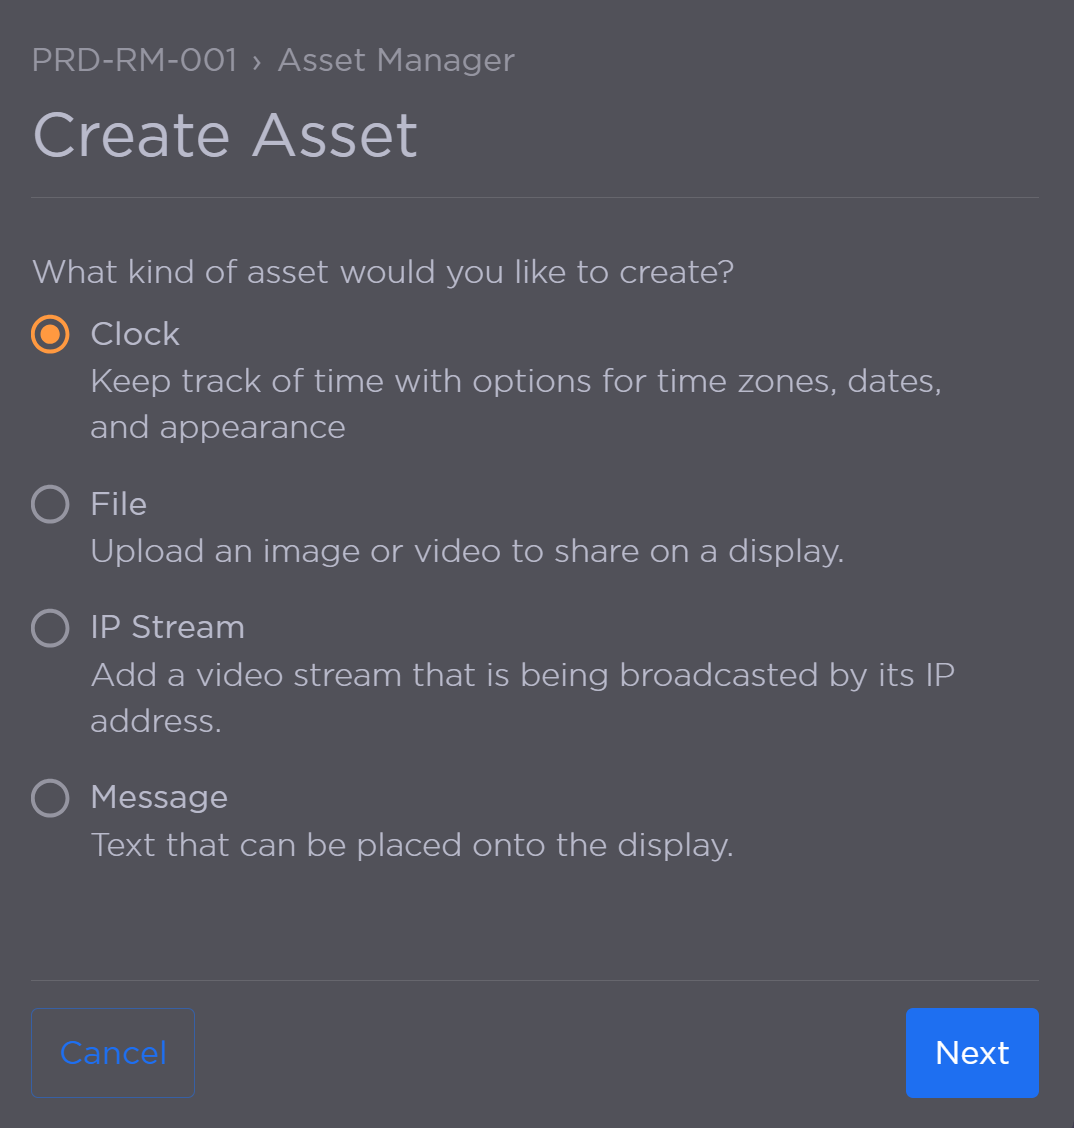Navigate to Asset Manager via breadcrumb
The height and width of the screenshot is (1128, 1074).
[x=395, y=60]
